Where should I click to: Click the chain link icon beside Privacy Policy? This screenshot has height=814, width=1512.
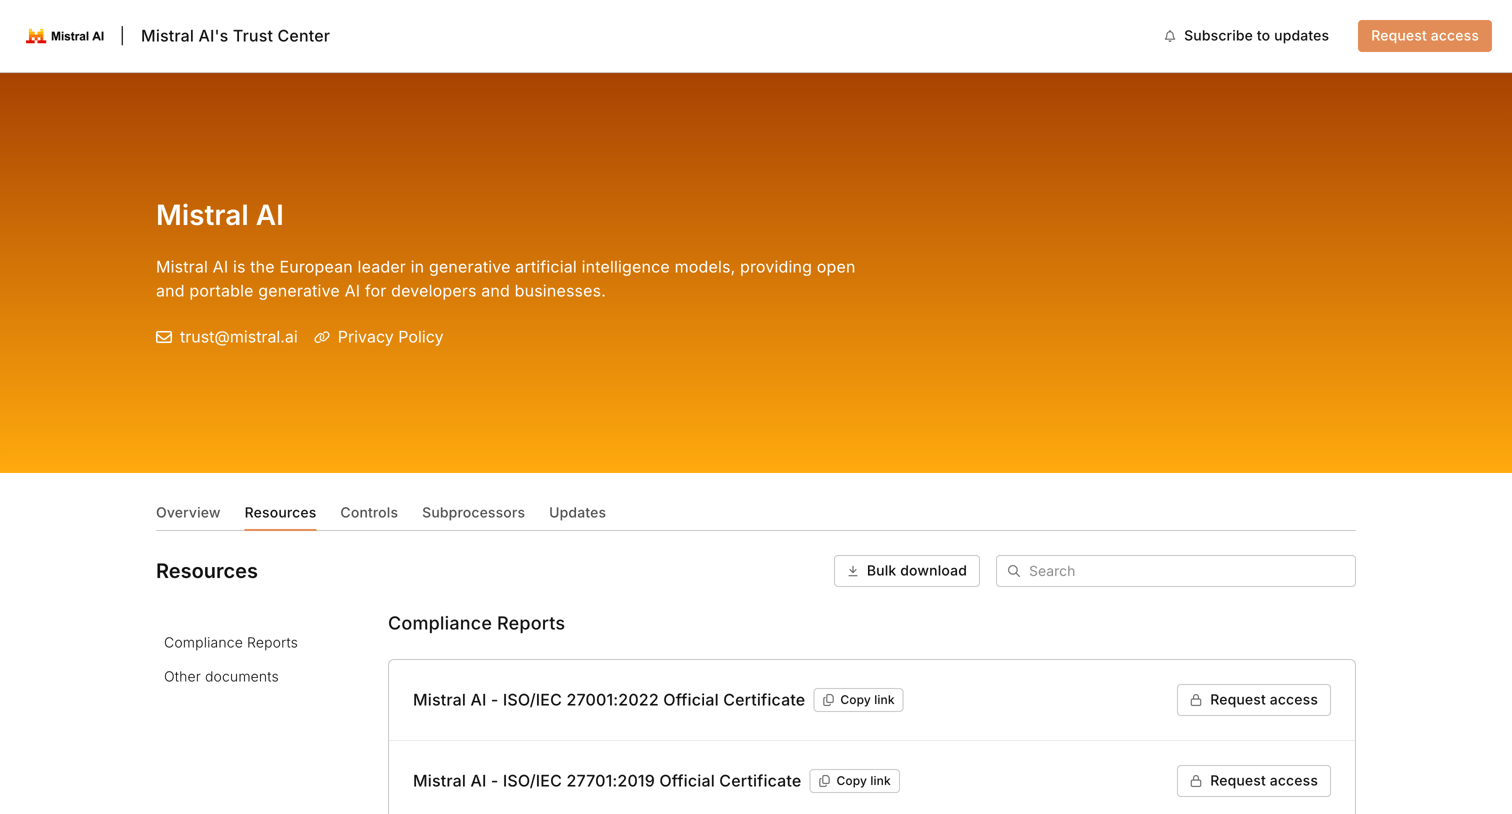[x=322, y=337]
